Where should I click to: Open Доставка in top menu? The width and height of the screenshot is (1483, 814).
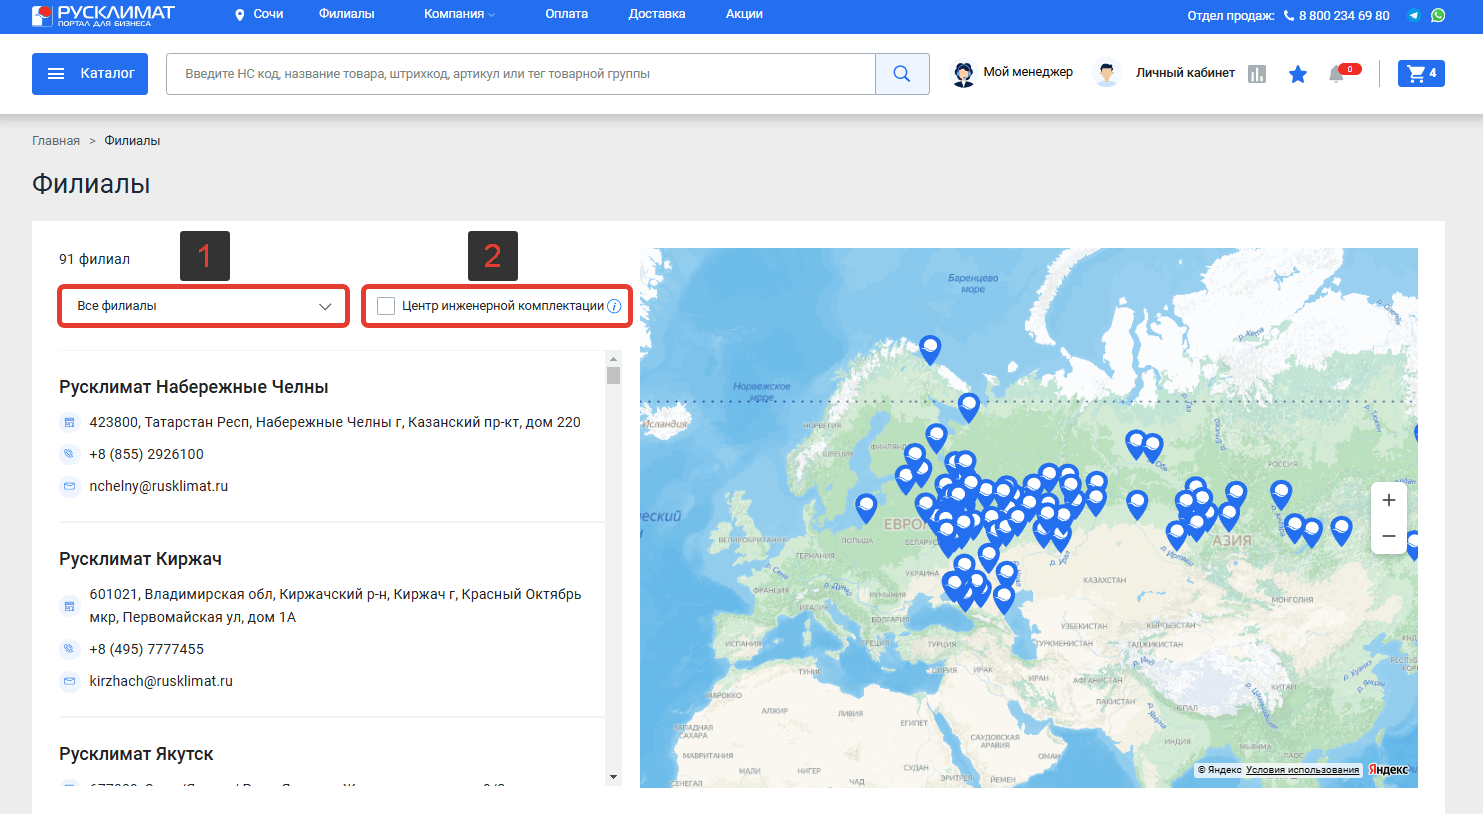point(657,14)
